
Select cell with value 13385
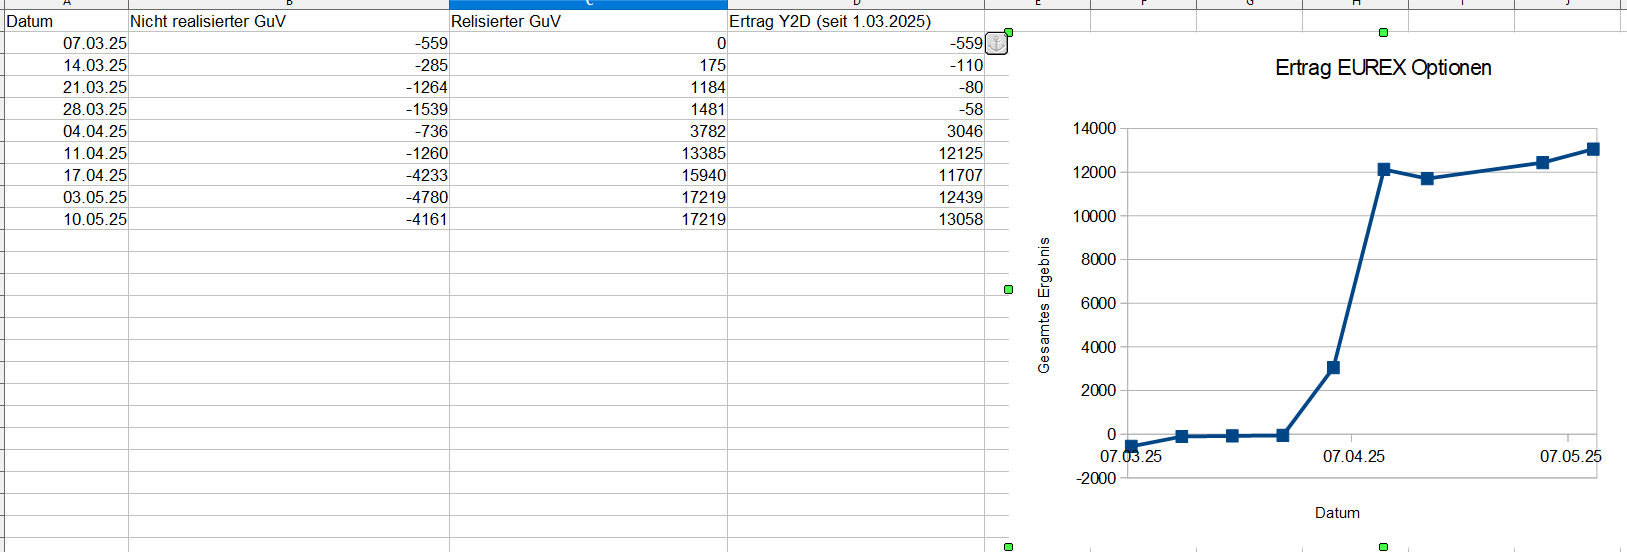click(x=588, y=153)
